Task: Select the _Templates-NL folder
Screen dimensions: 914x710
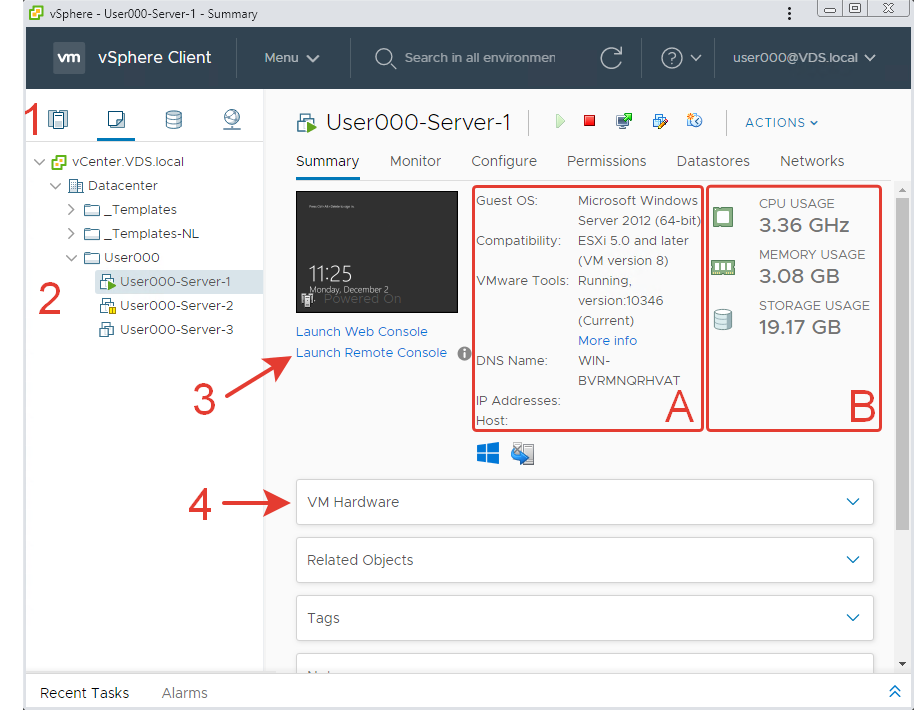Action: (x=151, y=234)
